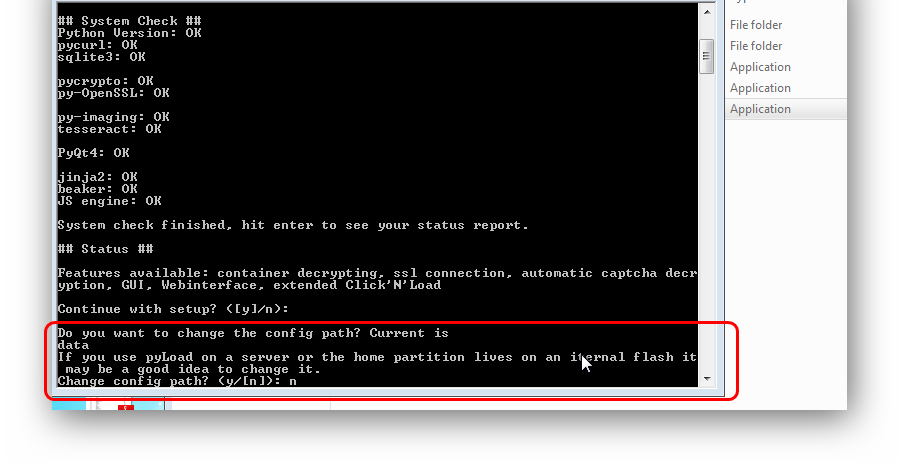This screenshot has width=899, height=462.
Task: Click the 'JS engine: OK' line
Action: click(110, 201)
